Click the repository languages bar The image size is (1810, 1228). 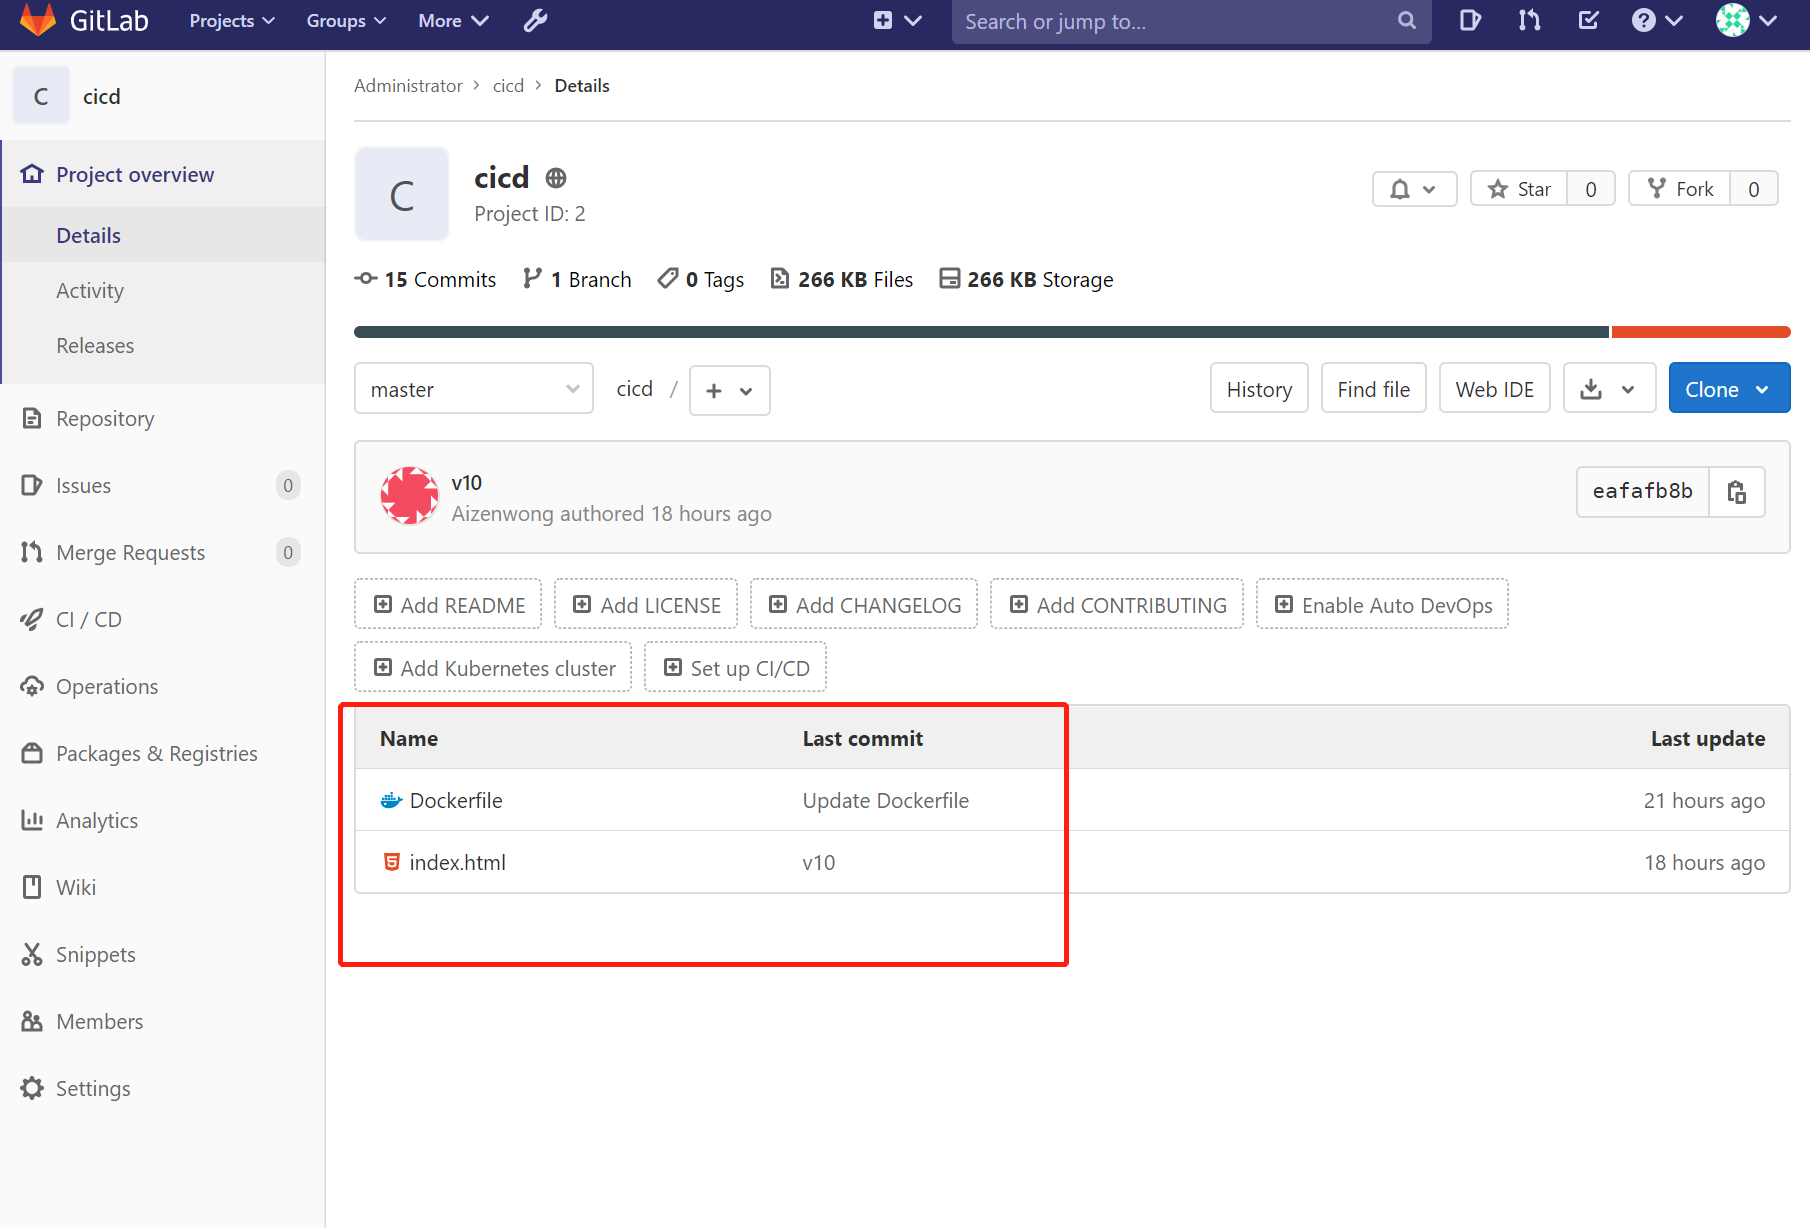point(1072,332)
